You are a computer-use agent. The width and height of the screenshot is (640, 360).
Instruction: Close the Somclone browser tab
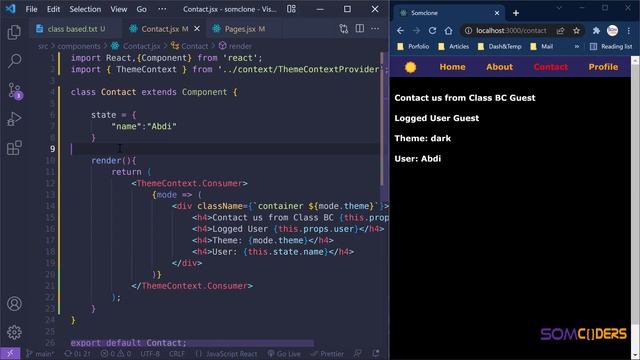tap(497, 13)
